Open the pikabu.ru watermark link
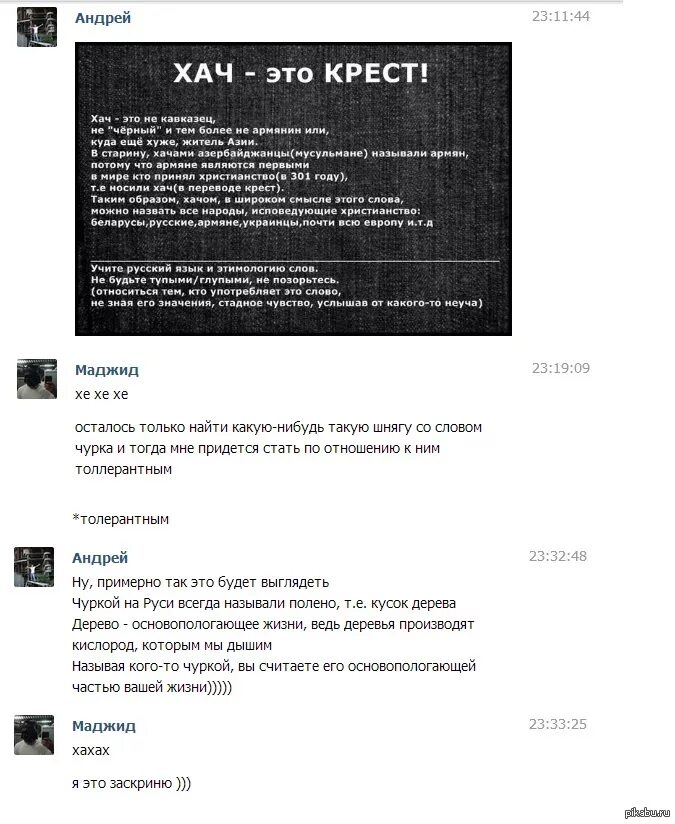Viewport: 675px width, 824px height. 647,813
